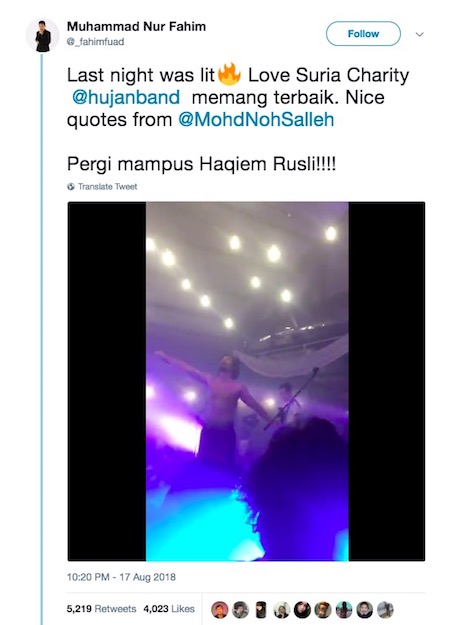
Task: Open the @_fahimfuad handle
Action: point(96,41)
